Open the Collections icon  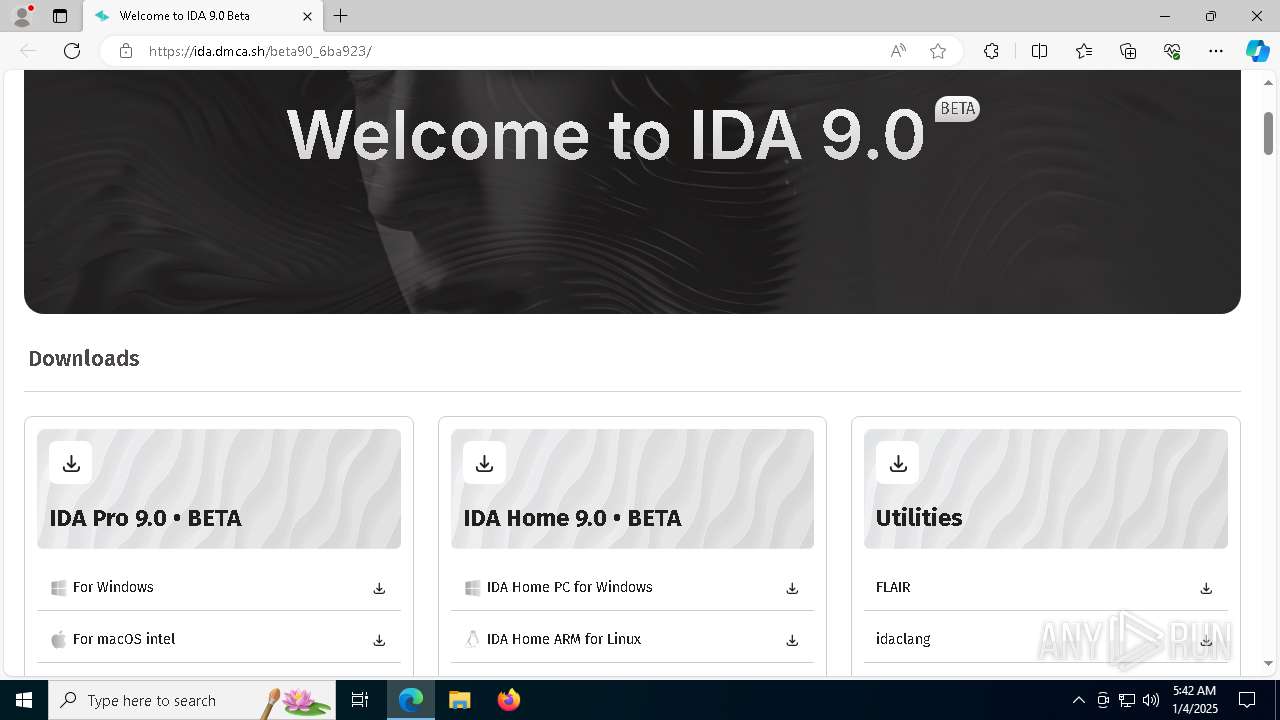pos(1128,51)
